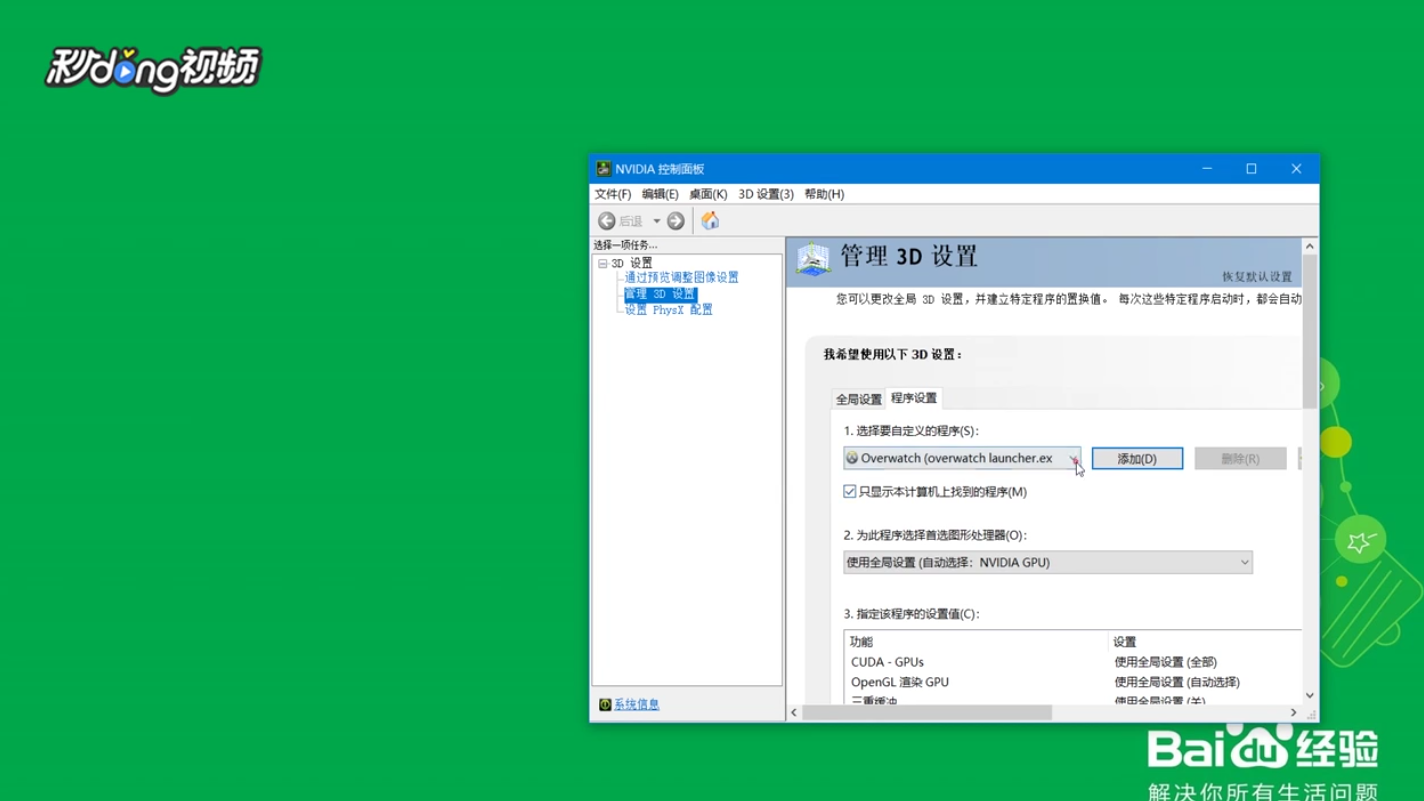Open the 3D 设置(3) menu
1424x801 pixels.
pos(766,194)
